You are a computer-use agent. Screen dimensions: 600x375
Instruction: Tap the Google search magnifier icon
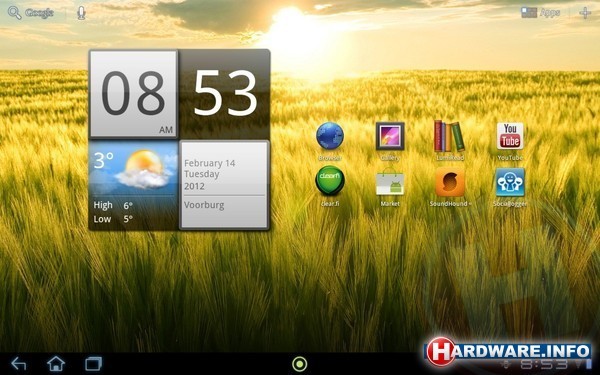(x=15, y=13)
